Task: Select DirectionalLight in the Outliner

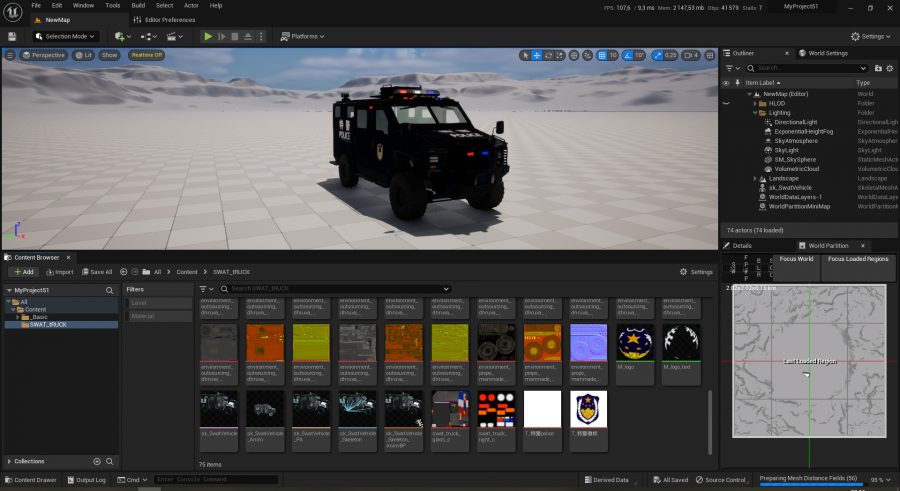Action: 796,122
